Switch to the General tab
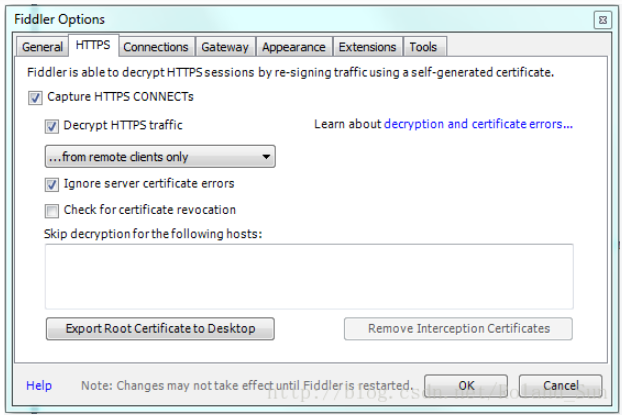The width and height of the screenshot is (622, 415). [x=42, y=47]
